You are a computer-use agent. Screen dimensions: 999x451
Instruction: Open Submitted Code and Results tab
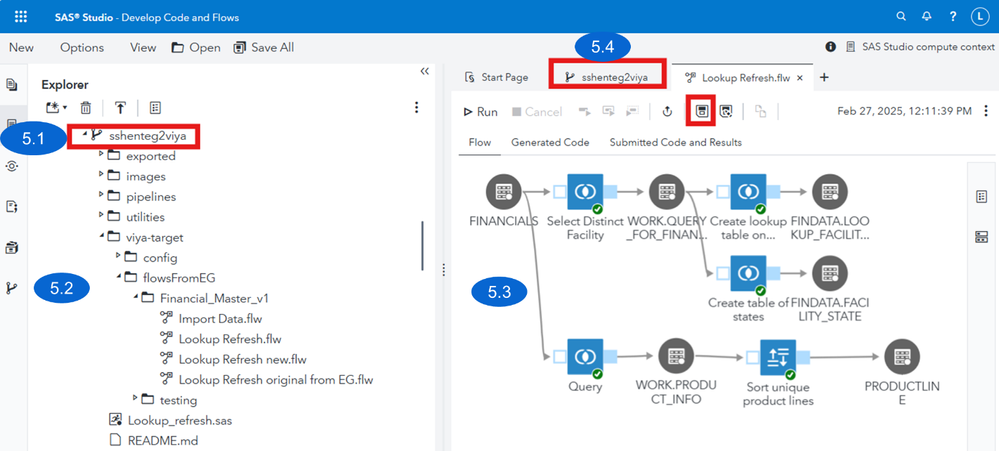pos(675,143)
